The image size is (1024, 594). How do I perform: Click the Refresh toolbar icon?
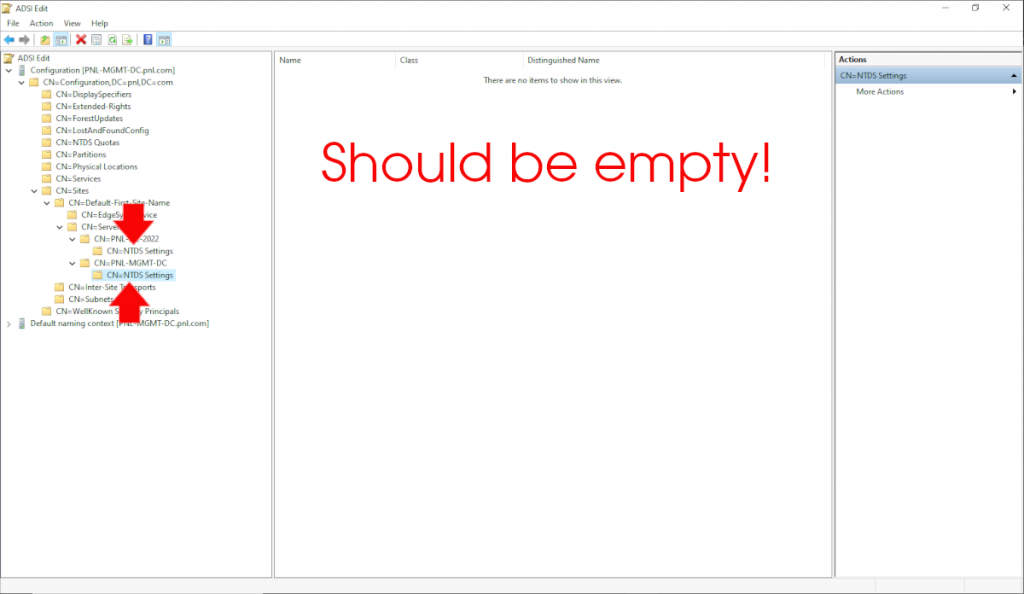click(x=112, y=40)
